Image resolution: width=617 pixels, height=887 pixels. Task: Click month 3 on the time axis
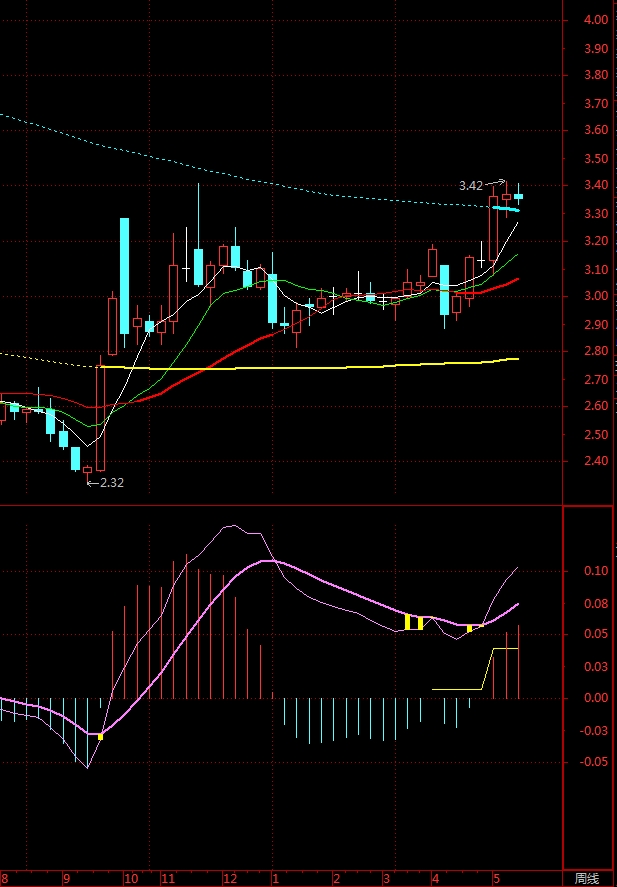[386, 879]
